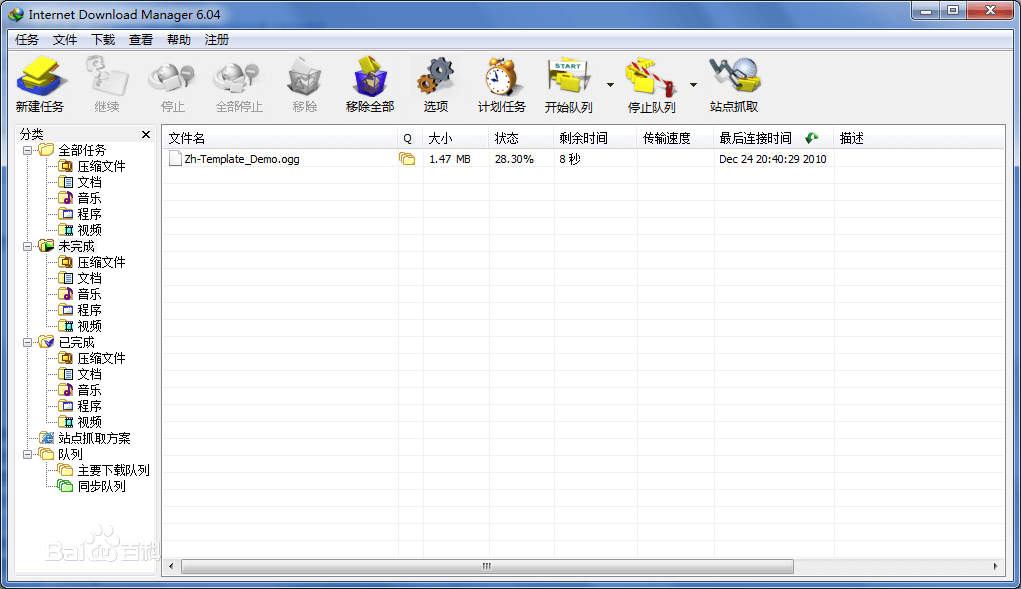Select 主要下载队列 queue
Screen dimensions: 1021x589
(x=113, y=470)
